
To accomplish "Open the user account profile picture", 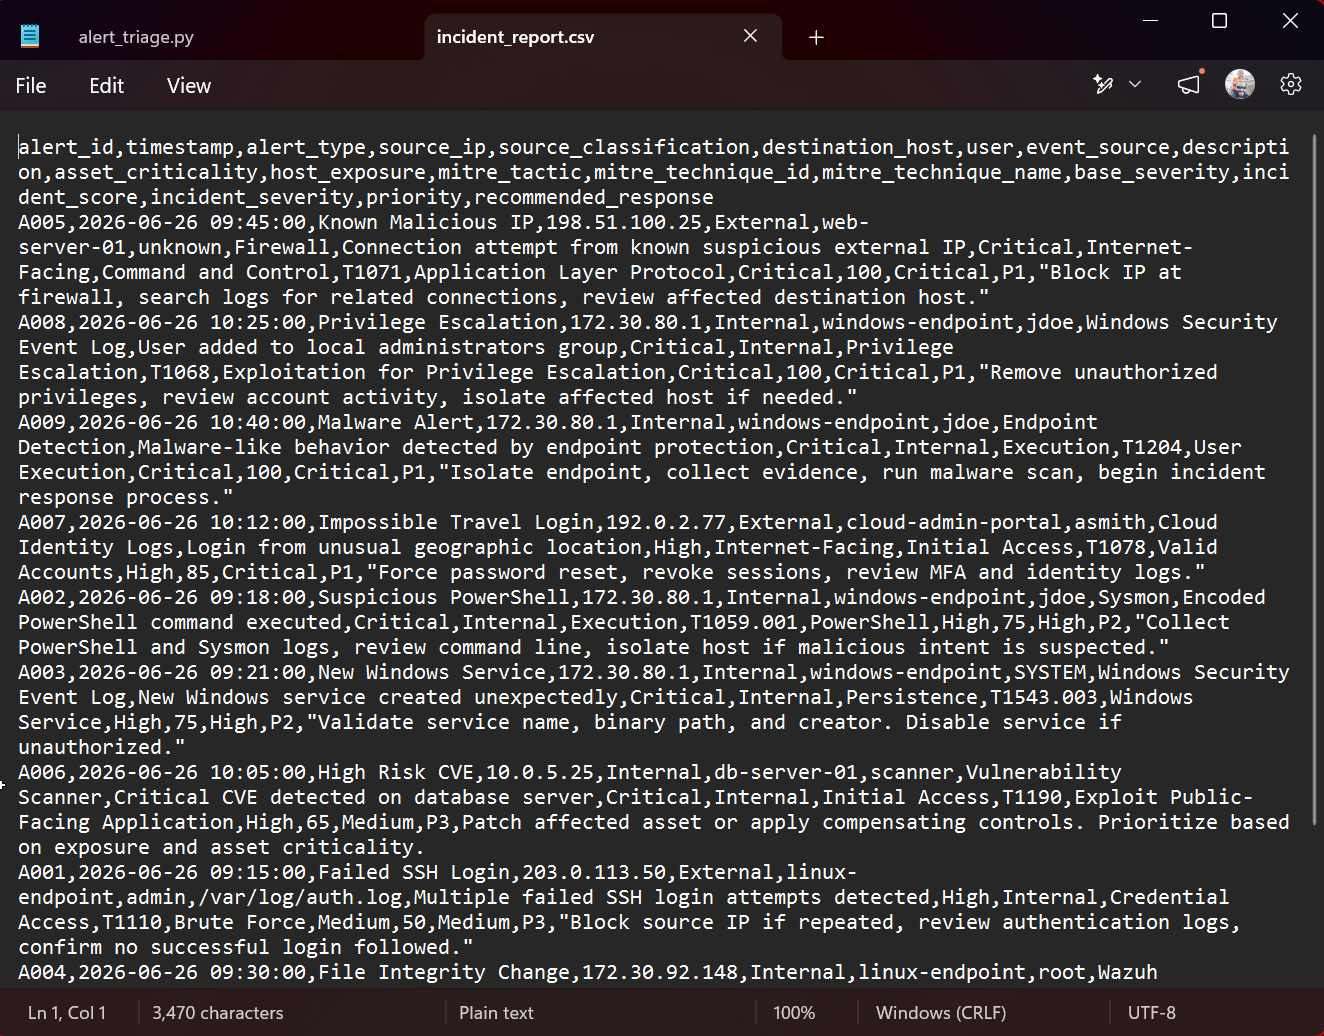I will pos(1240,85).
